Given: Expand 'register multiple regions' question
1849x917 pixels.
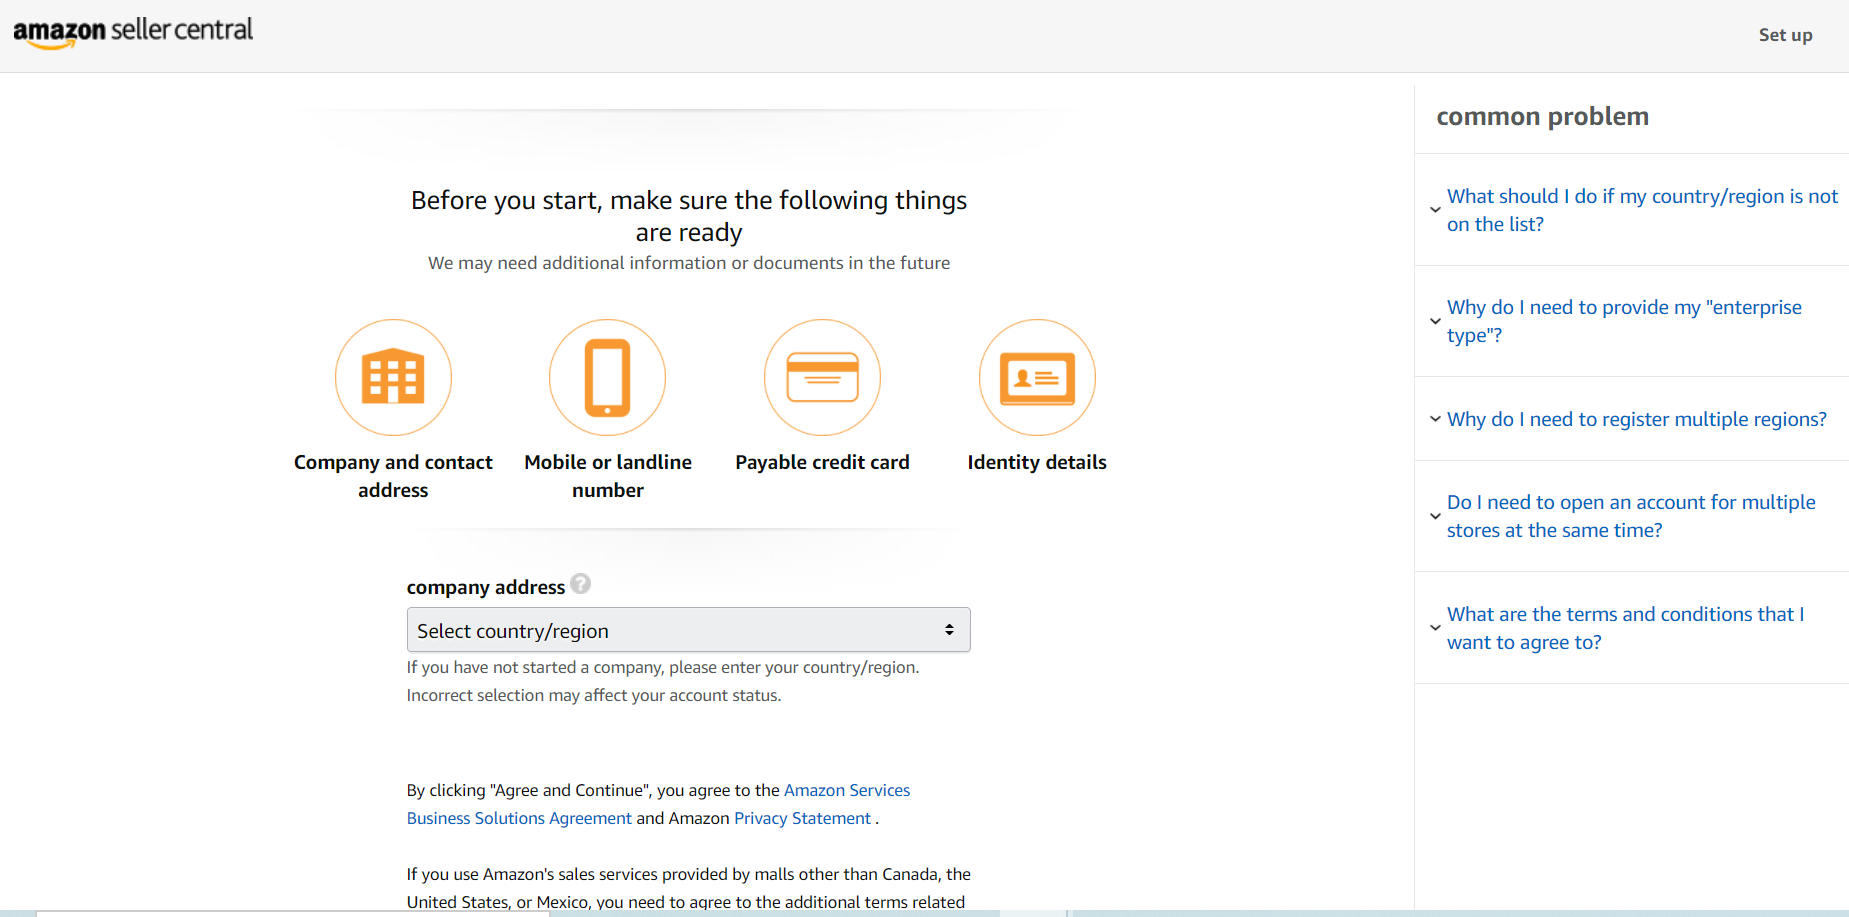Looking at the screenshot, I should pos(1636,419).
